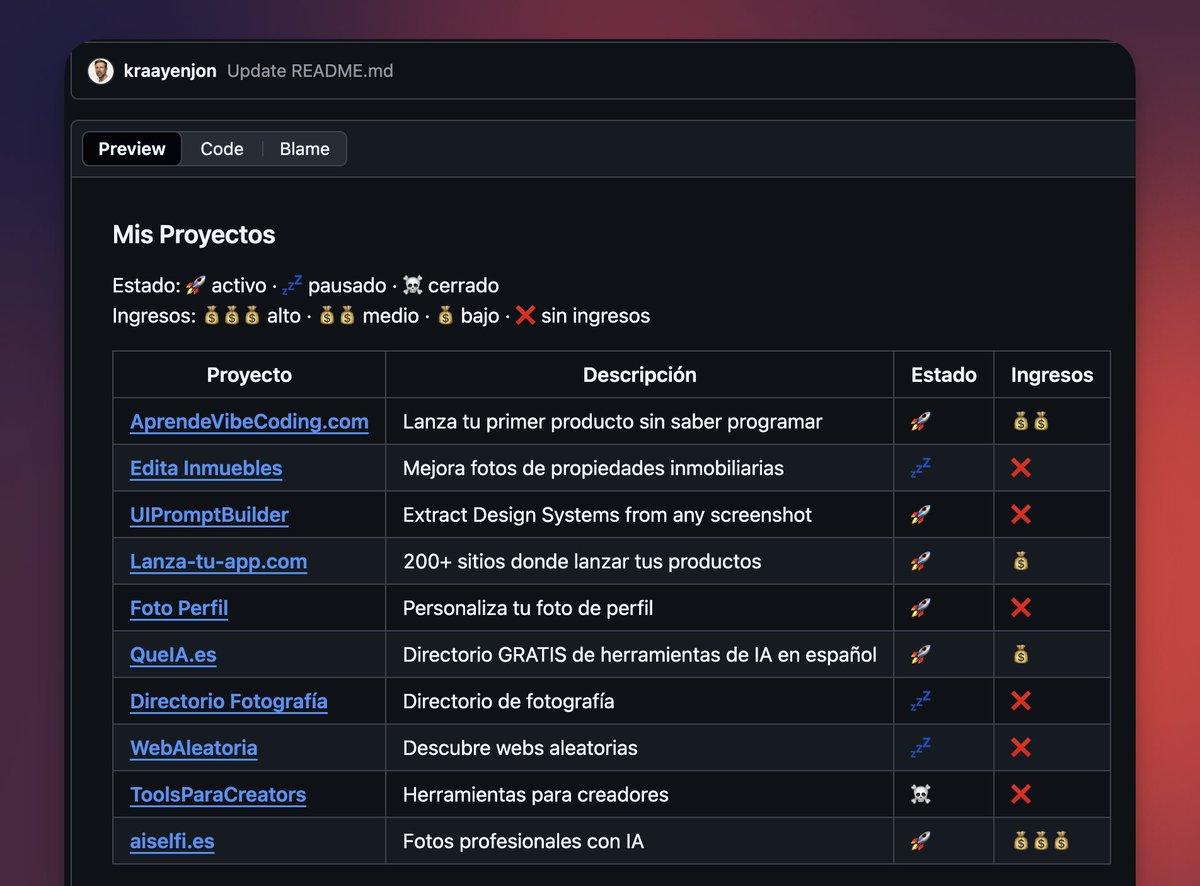
Task: Click the skull icon beside 'cerrado' in legend
Action: (x=412, y=286)
